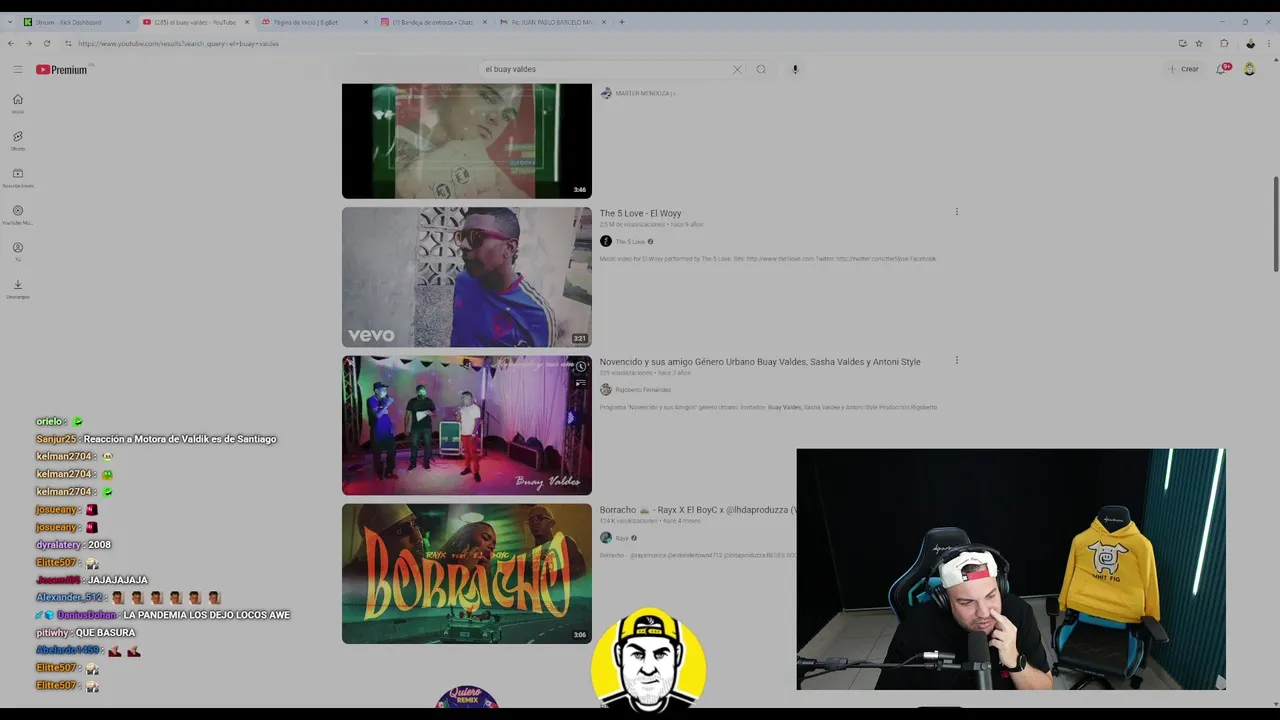
Task: Click the magnifier search button
Action: [x=761, y=69]
